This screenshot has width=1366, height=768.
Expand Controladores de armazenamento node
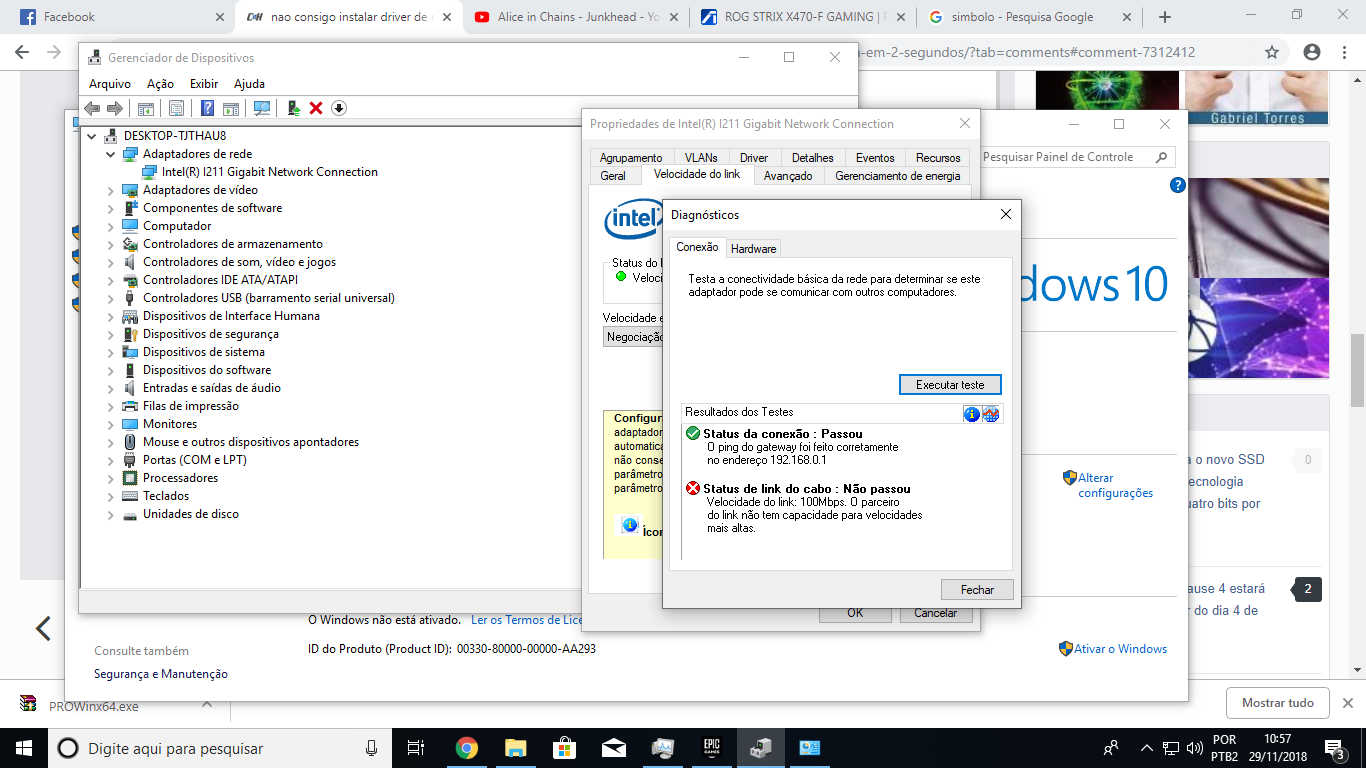point(111,244)
